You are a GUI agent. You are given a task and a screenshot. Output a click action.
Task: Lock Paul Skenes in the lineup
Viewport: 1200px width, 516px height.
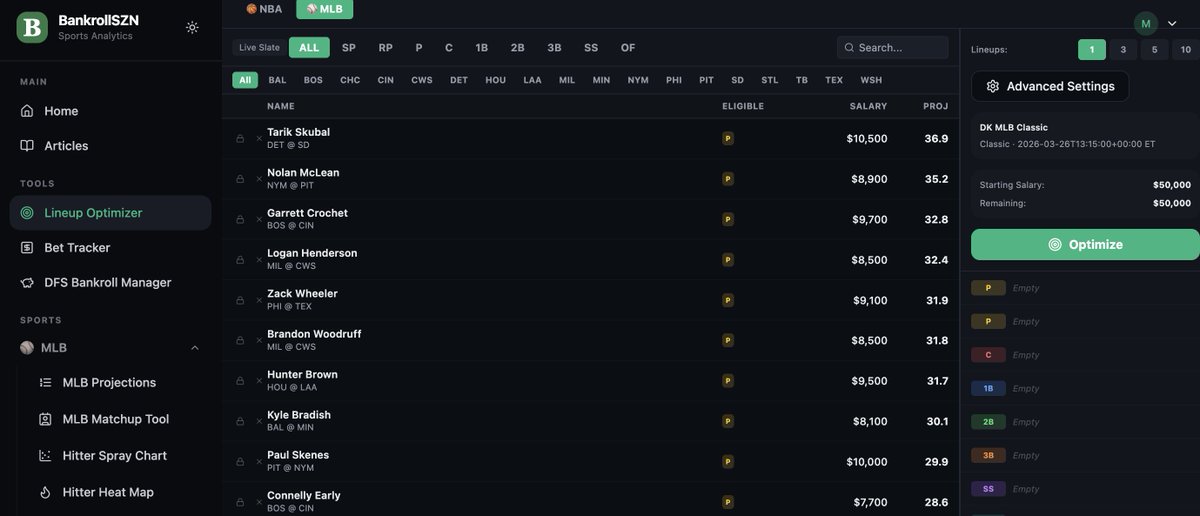pos(240,461)
